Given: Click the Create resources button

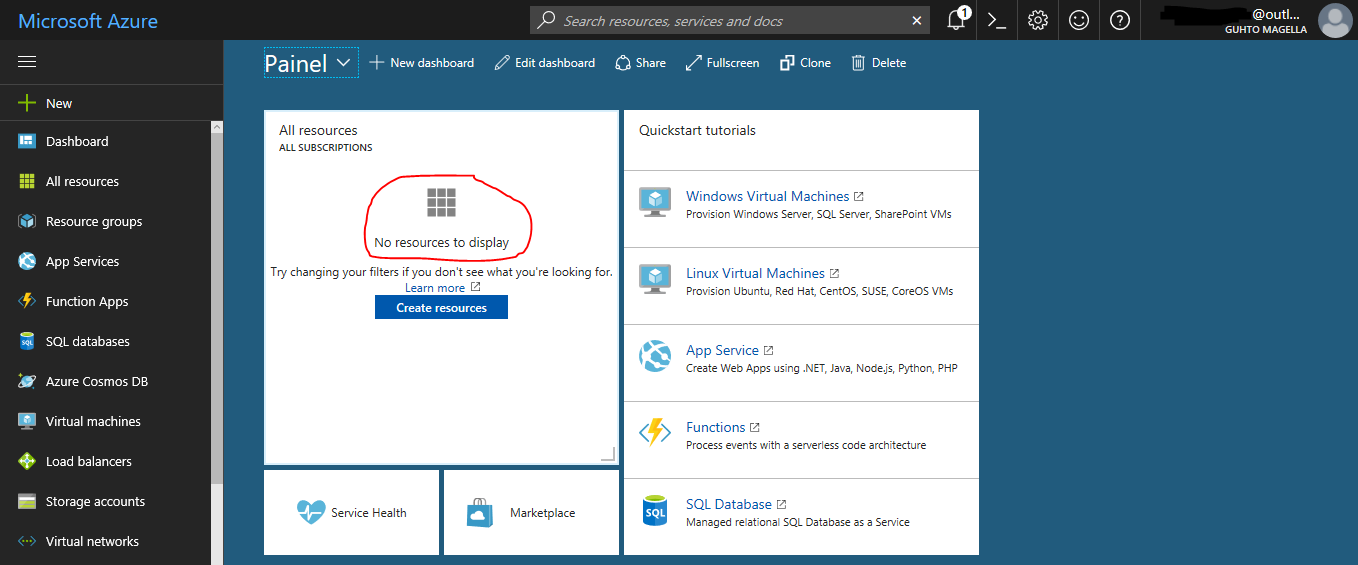Looking at the screenshot, I should click(441, 307).
